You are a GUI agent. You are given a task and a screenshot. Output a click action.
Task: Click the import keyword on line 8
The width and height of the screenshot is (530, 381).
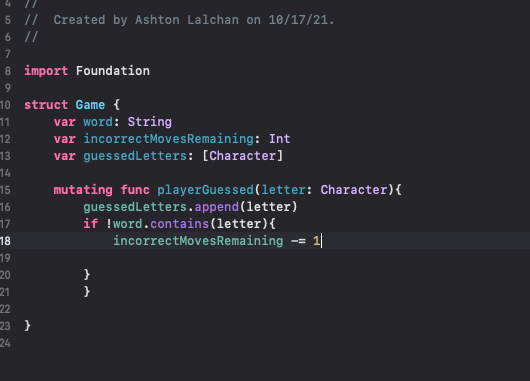coord(46,71)
